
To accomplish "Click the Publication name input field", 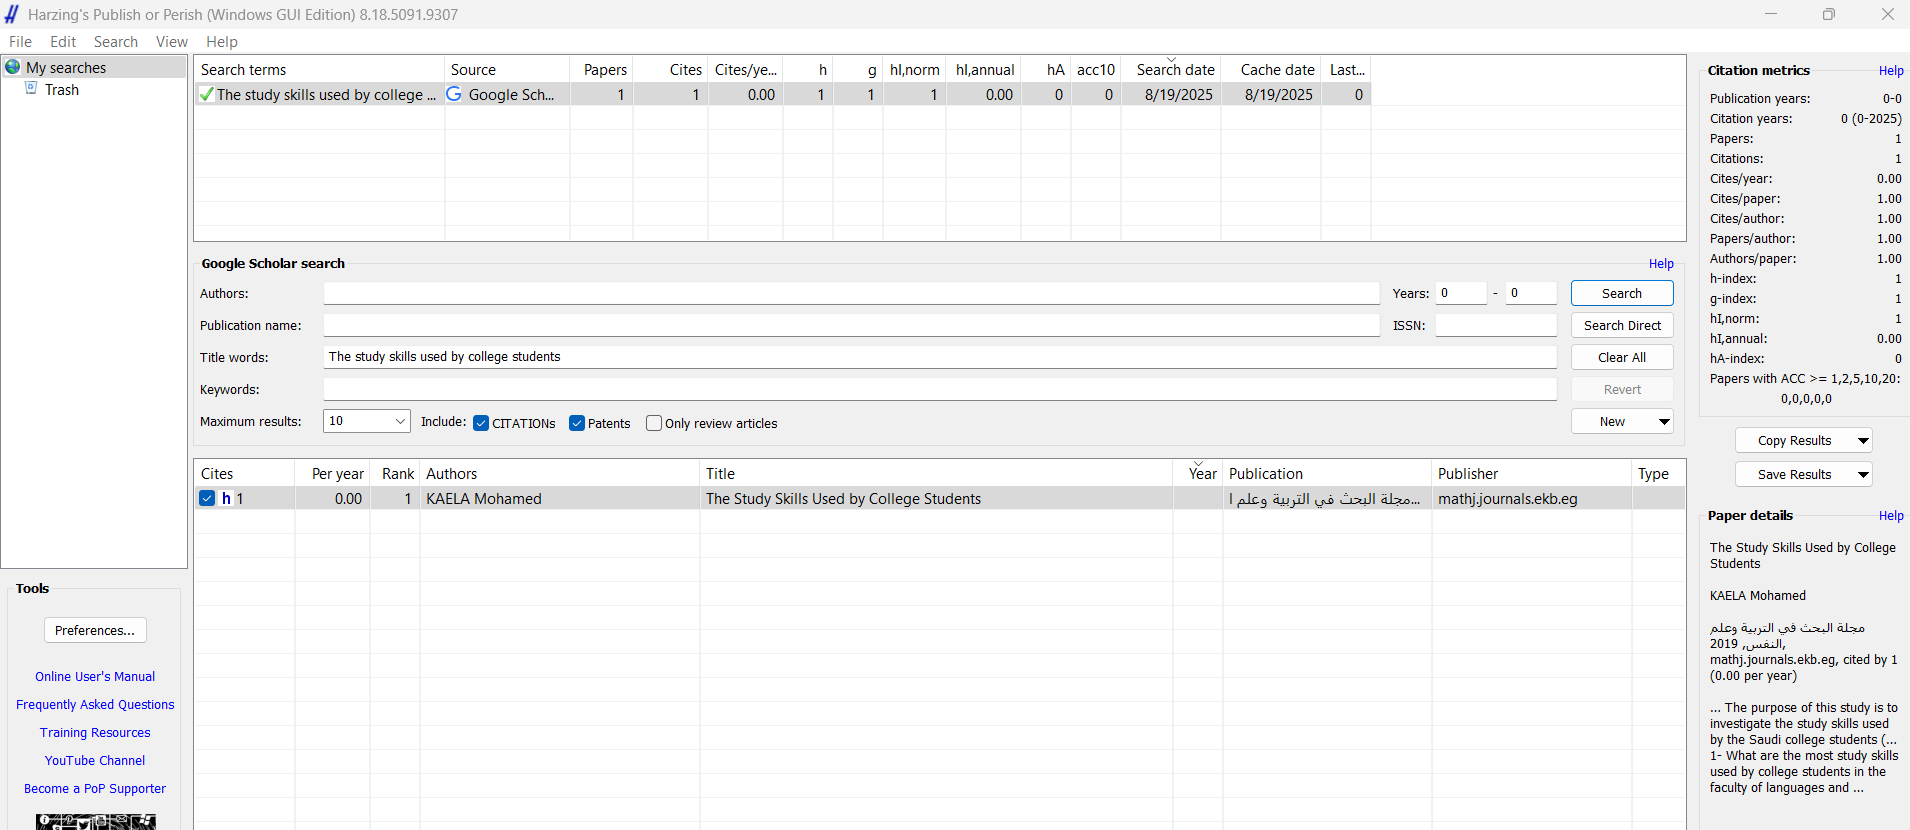I will [x=851, y=325].
